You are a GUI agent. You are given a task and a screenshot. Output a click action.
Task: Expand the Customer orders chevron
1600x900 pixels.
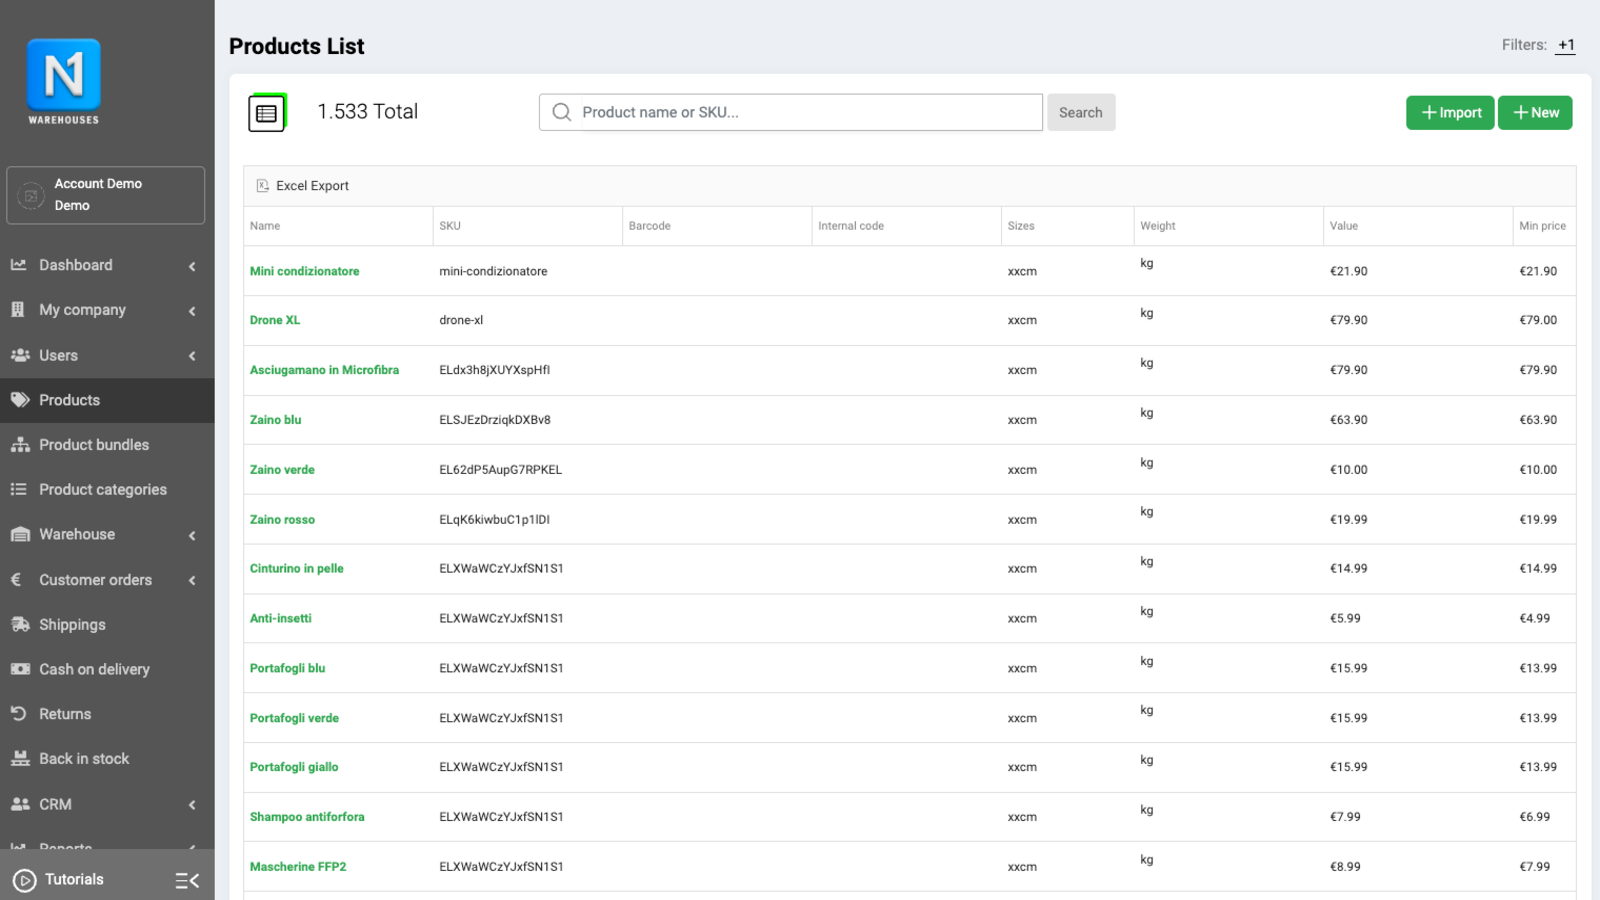point(192,580)
